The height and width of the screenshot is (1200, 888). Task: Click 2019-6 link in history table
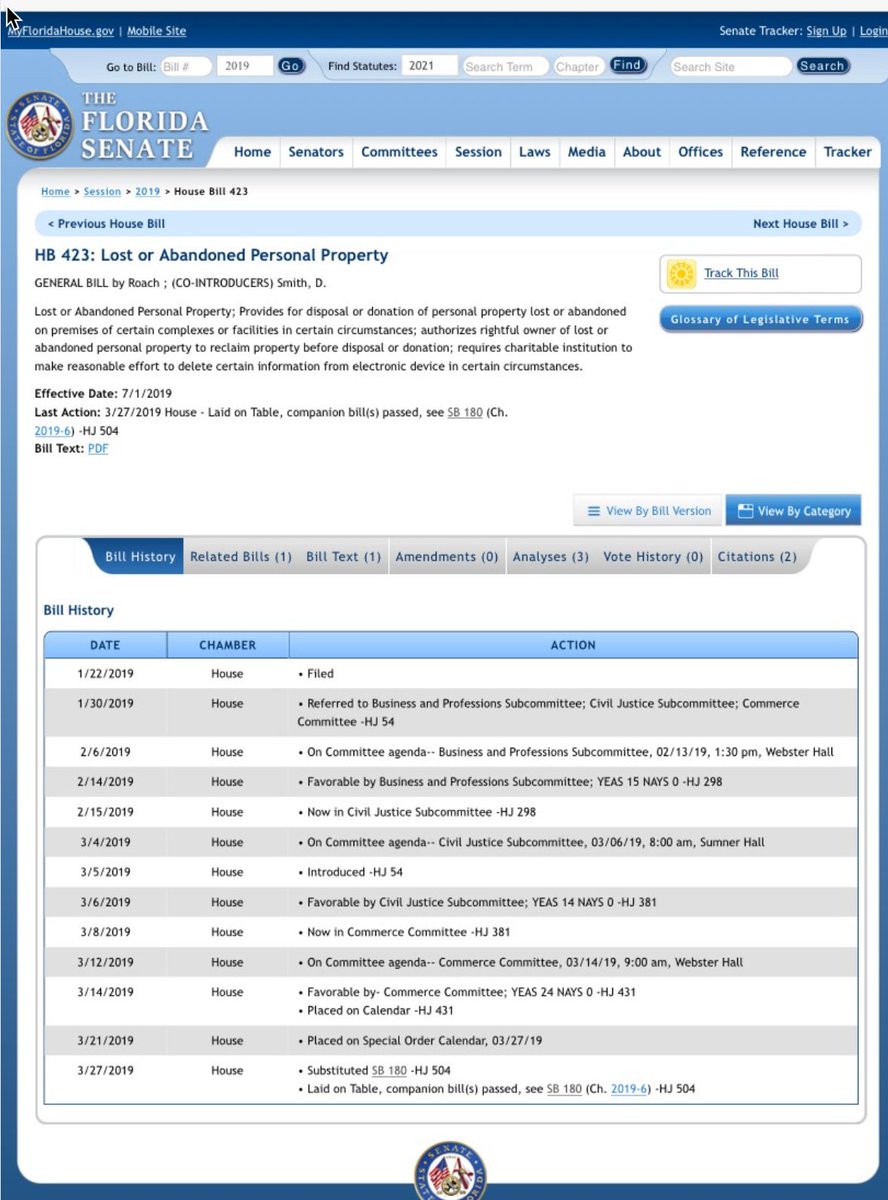pos(629,1088)
